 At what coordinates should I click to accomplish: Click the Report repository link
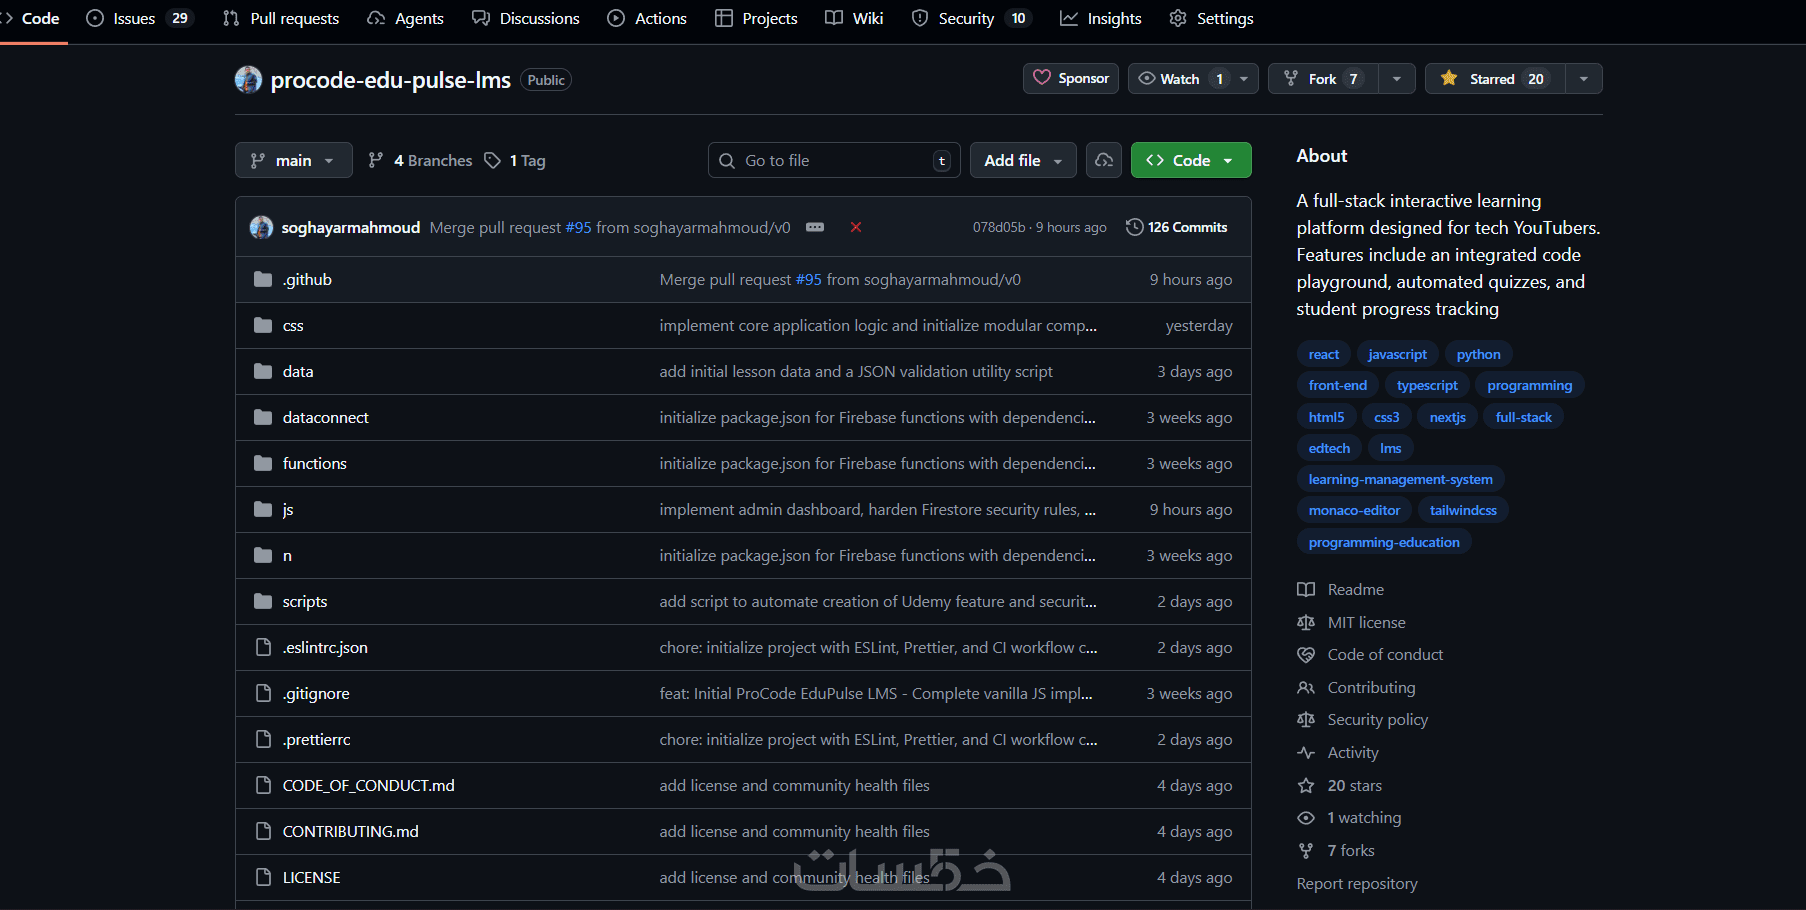(1357, 884)
